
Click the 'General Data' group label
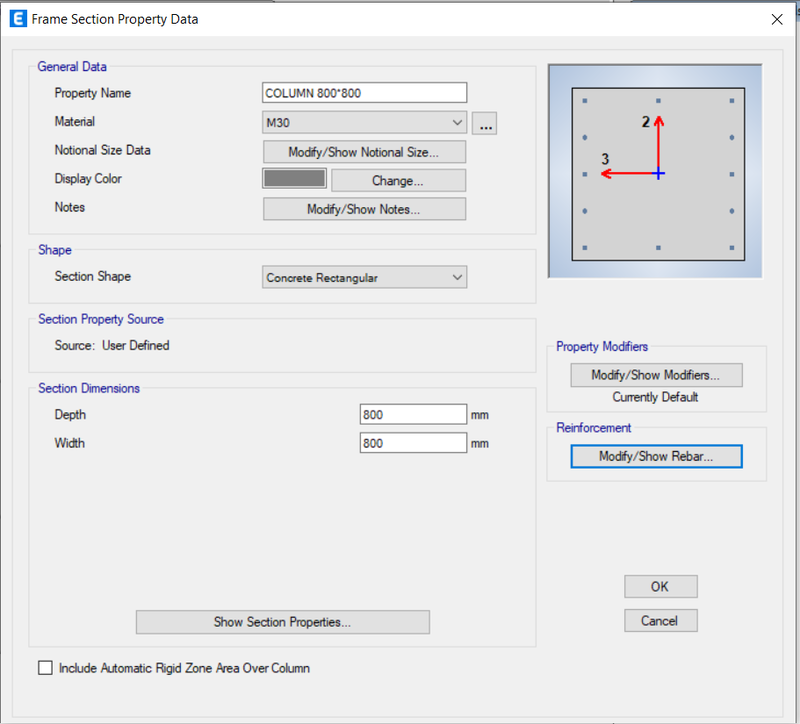[72, 66]
